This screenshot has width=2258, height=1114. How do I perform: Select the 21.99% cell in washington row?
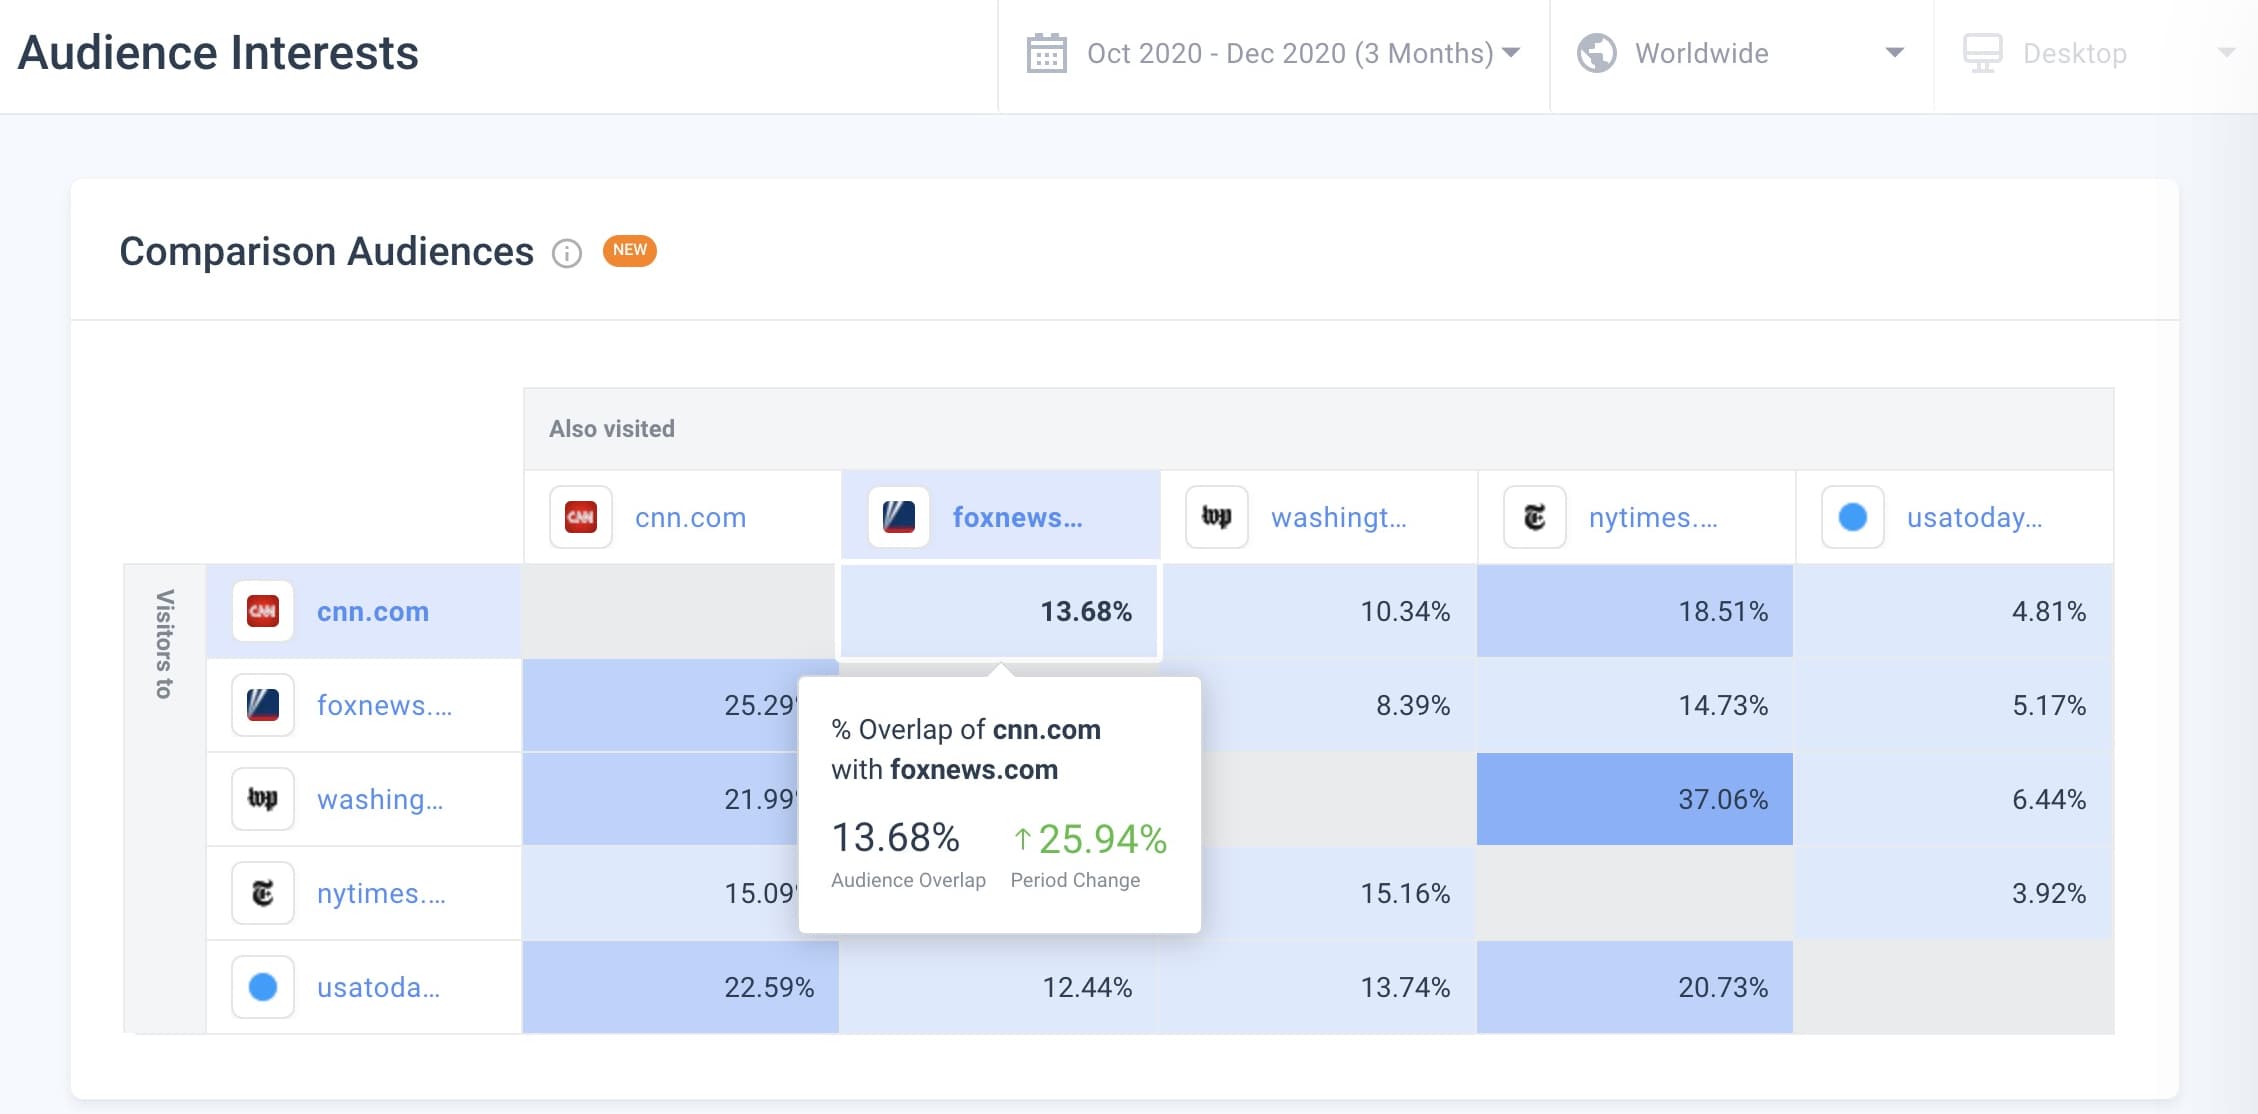(660, 799)
